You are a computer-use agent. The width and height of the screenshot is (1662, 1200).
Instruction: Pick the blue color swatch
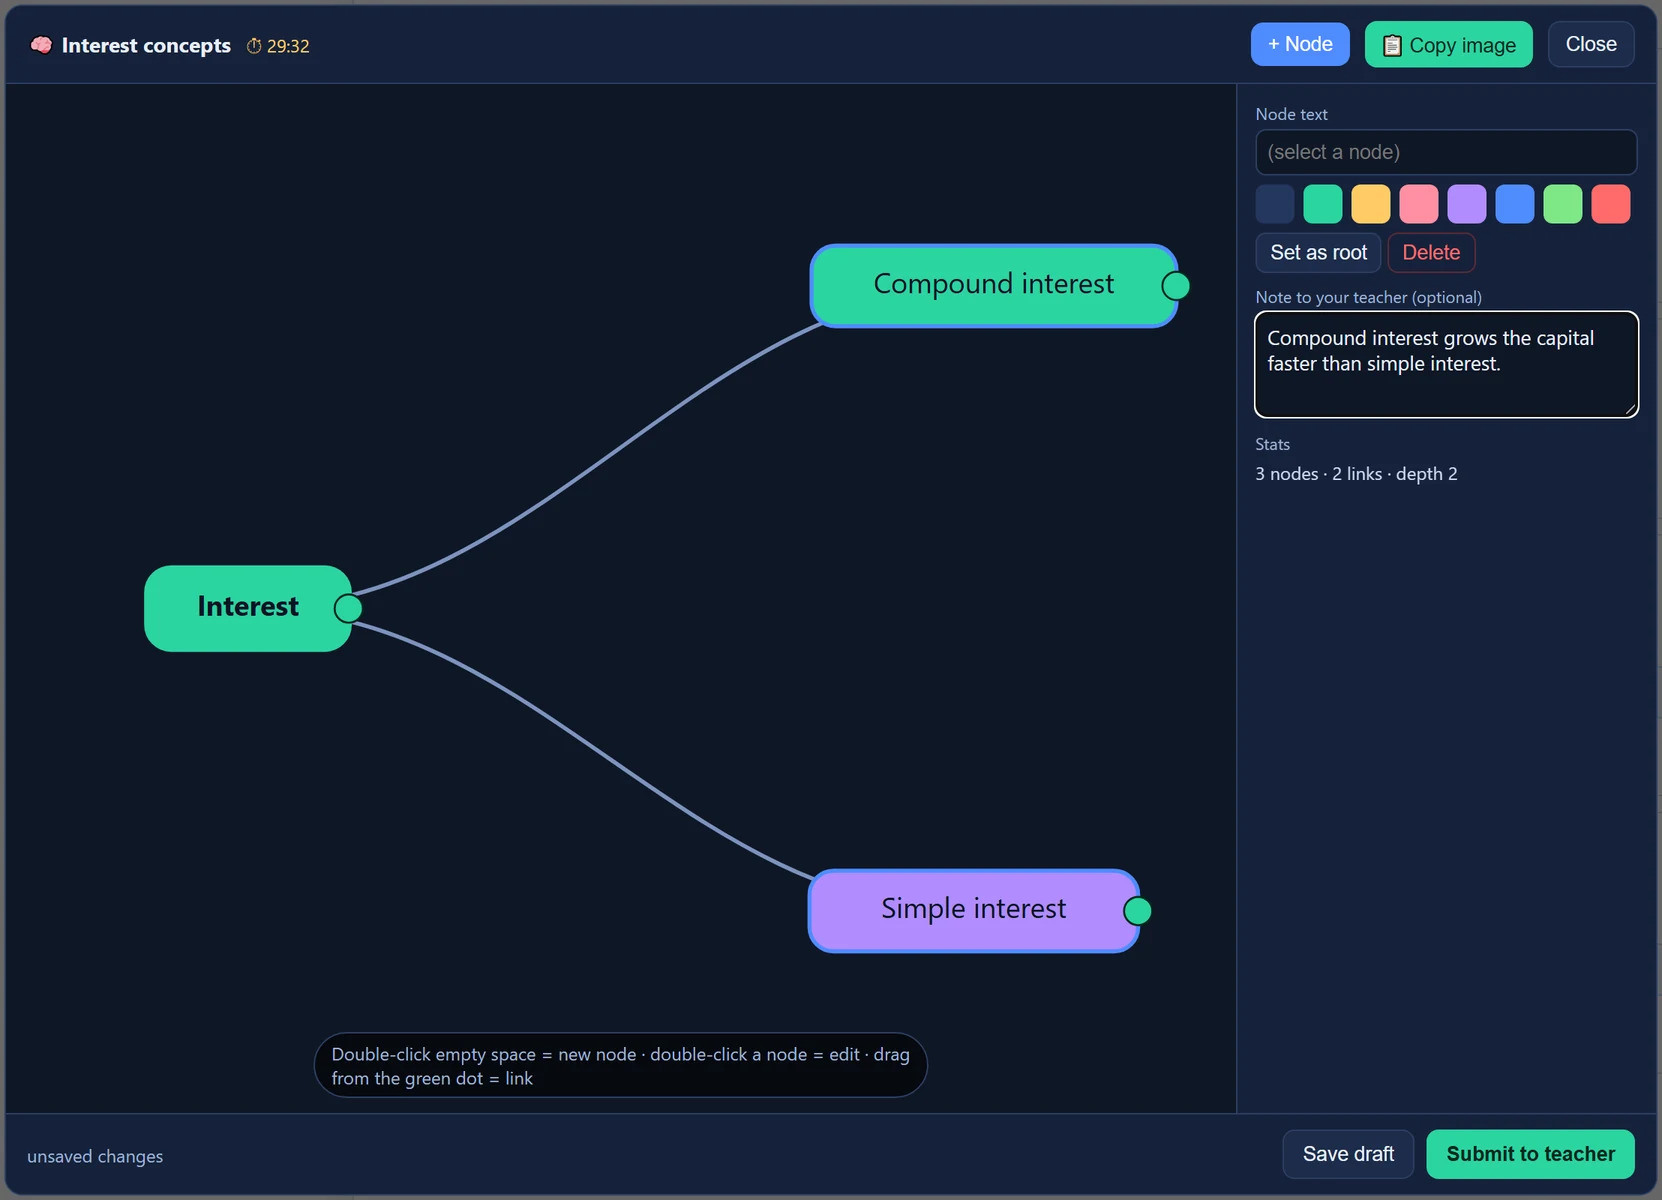(1515, 204)
